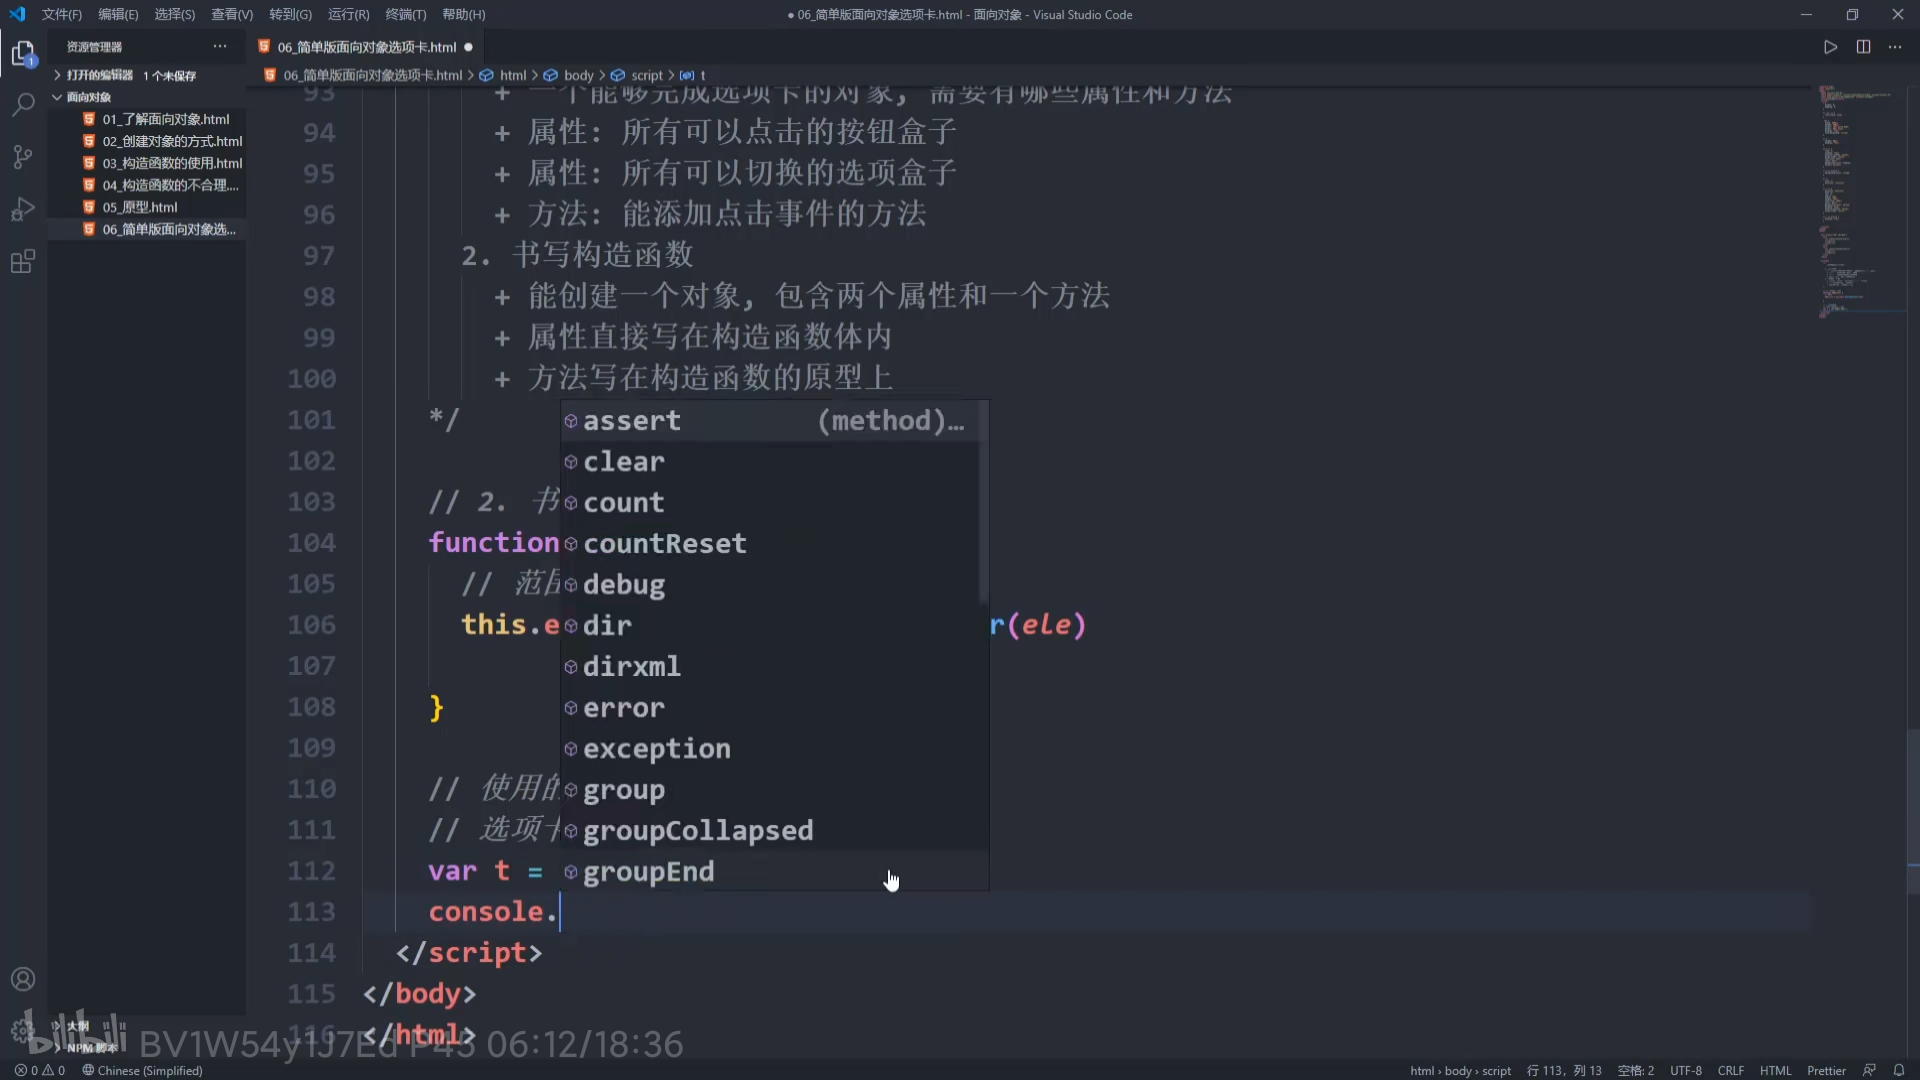Open the Run and Debug view
The width and height of the screenshot is (1920, 1080).
click(22, 209)
